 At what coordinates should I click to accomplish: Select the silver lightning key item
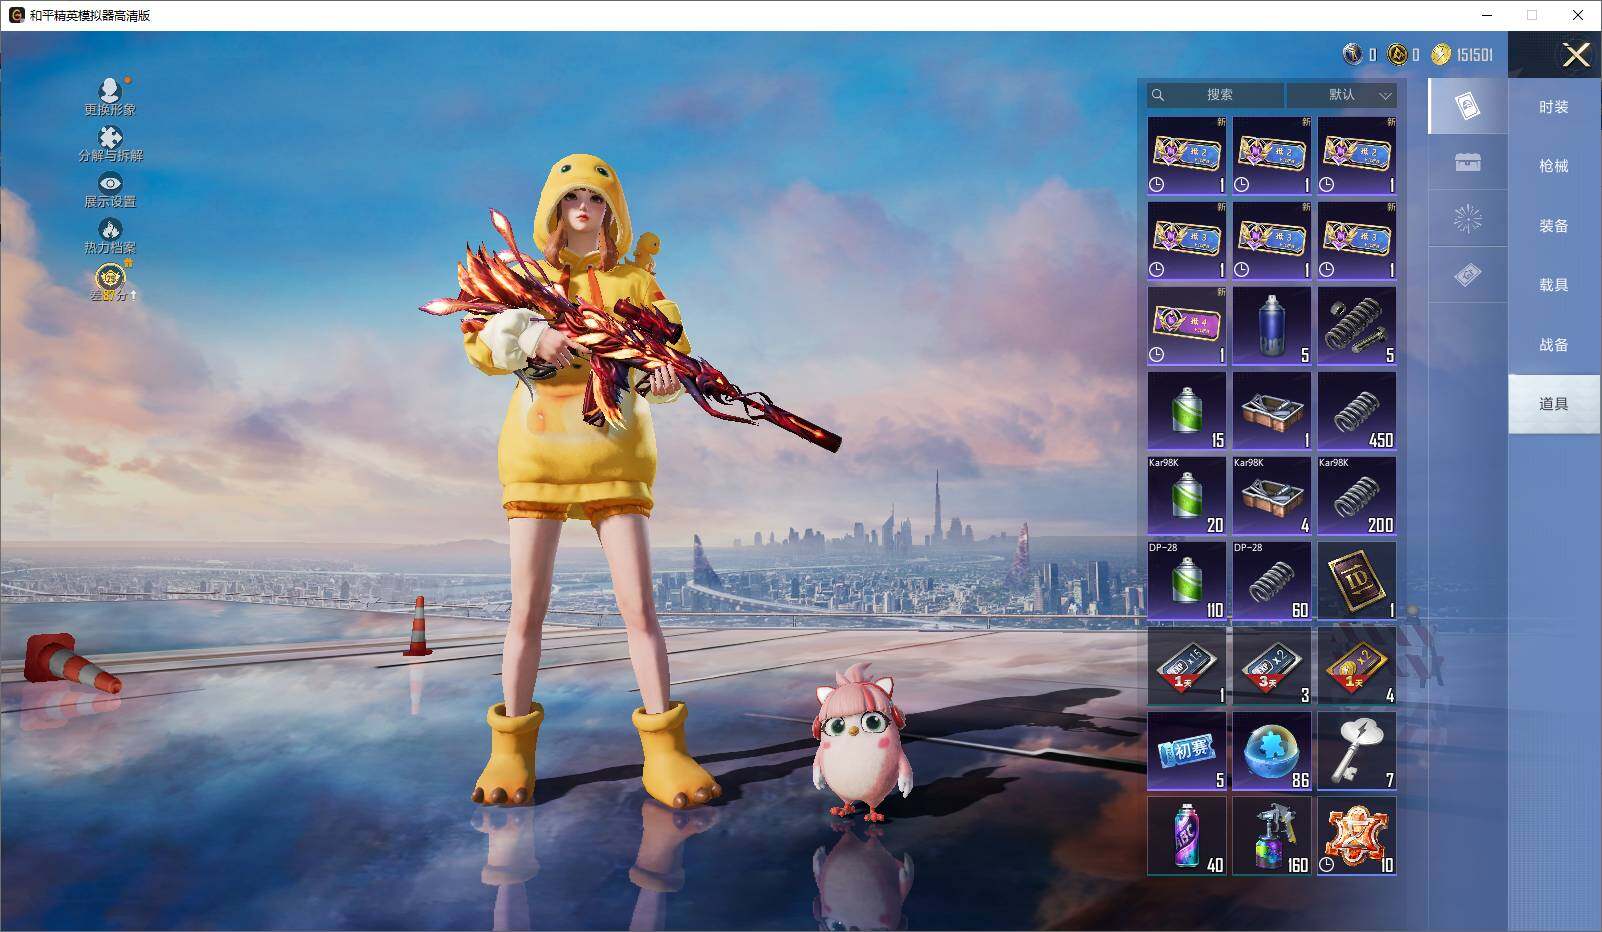1357,751
